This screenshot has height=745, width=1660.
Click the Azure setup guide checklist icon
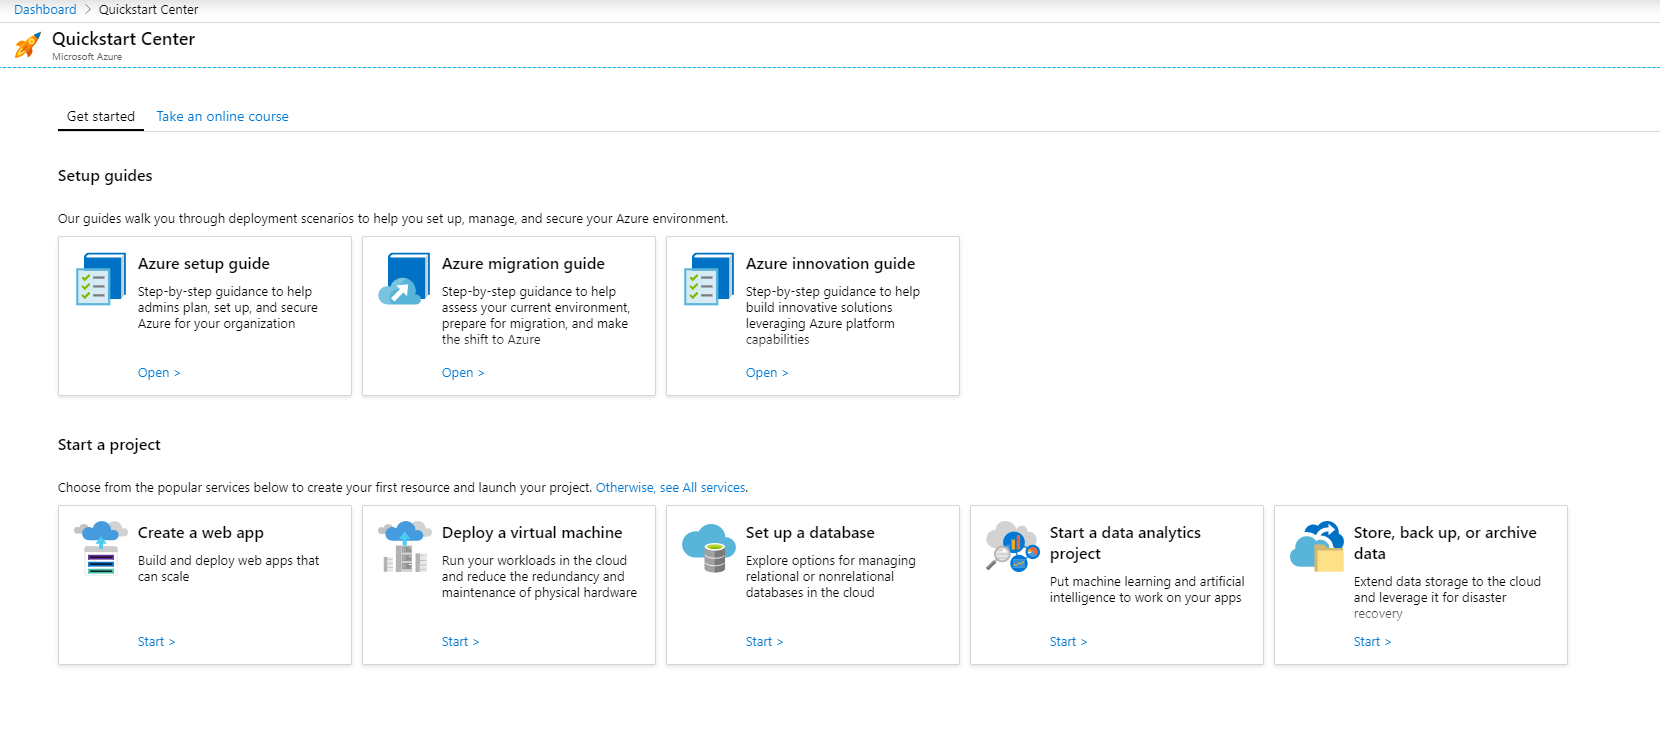[101, 279]
